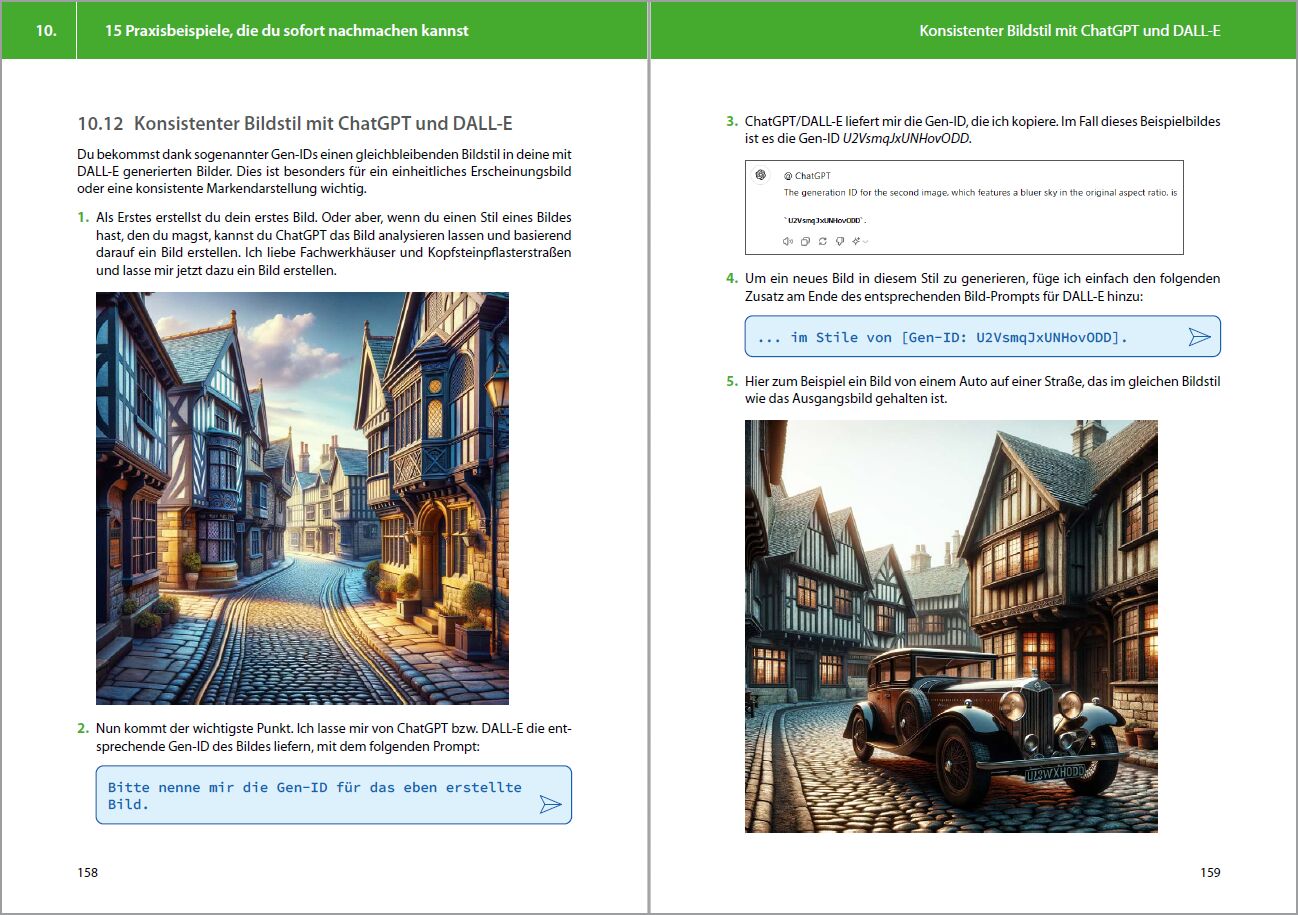Click page number 158
Image resolution: width=1298 pixels, height=915 pixels.
click(x=88, y=872)
